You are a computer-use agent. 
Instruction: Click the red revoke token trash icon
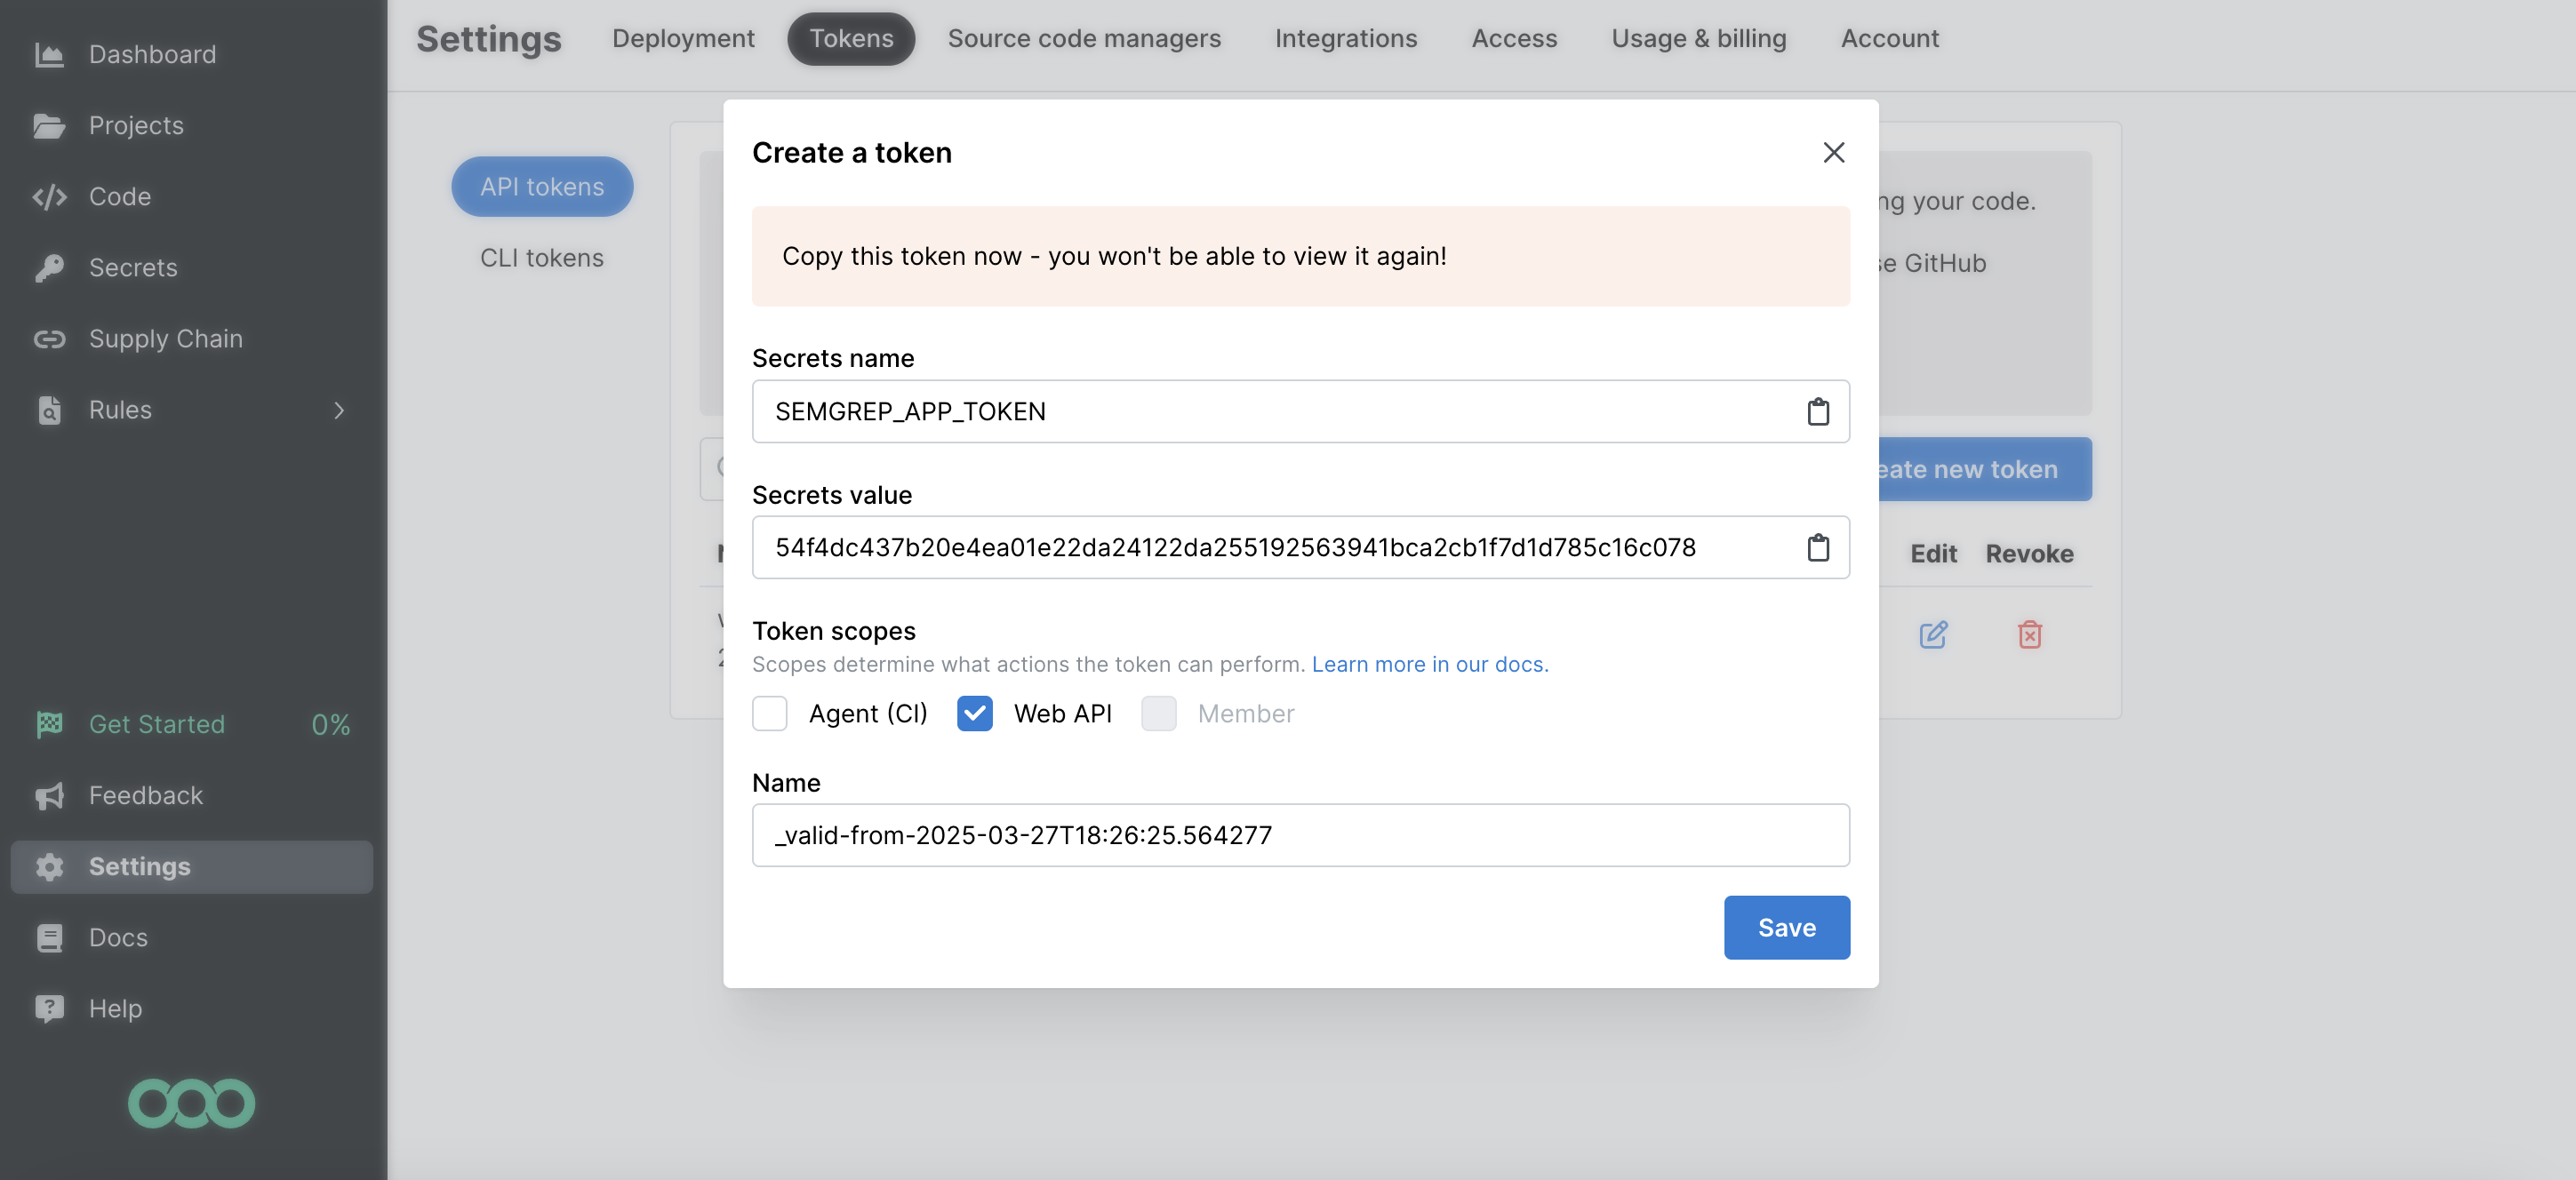coord(2029,634)
